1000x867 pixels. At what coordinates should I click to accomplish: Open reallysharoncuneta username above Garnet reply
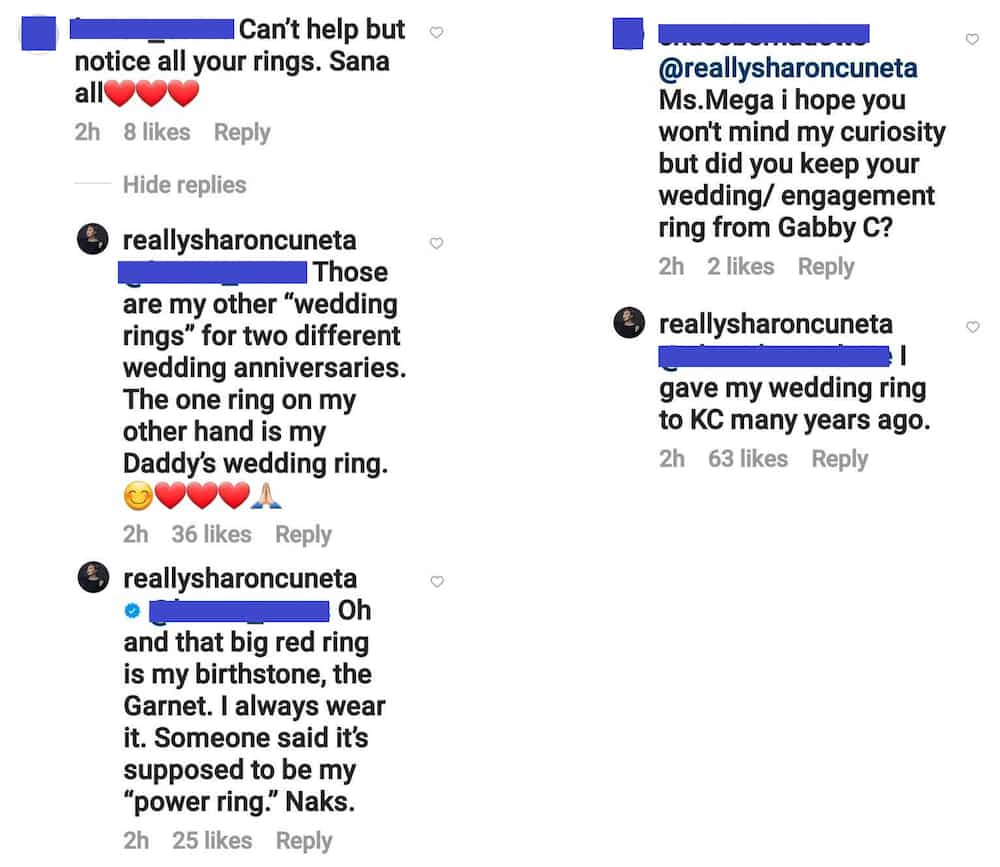pos(240,579)
